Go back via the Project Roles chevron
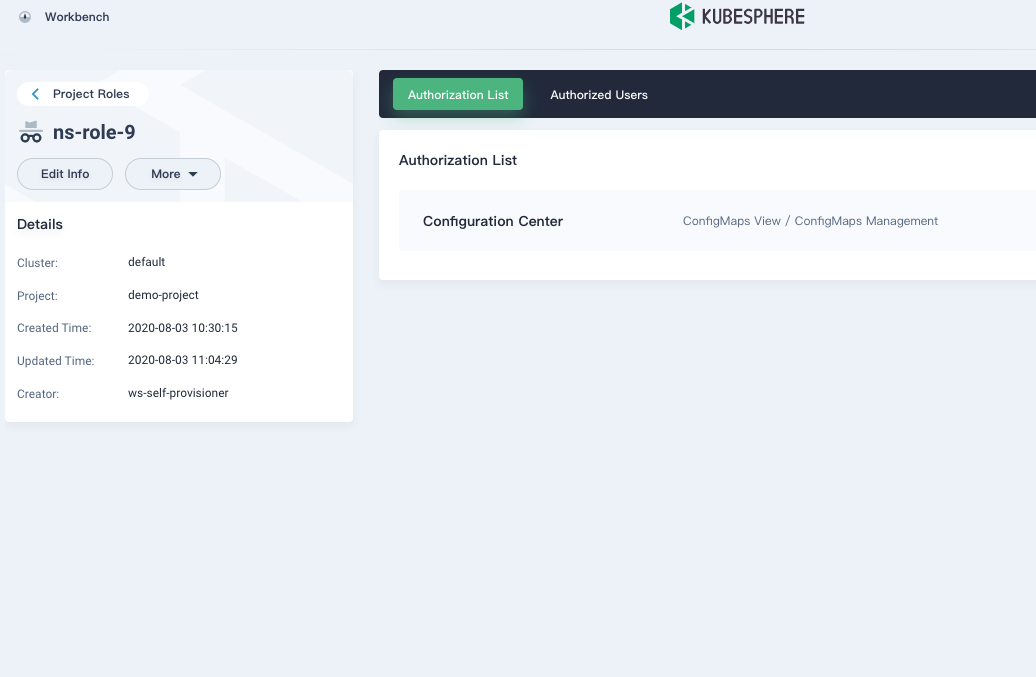 pos(36,94)
